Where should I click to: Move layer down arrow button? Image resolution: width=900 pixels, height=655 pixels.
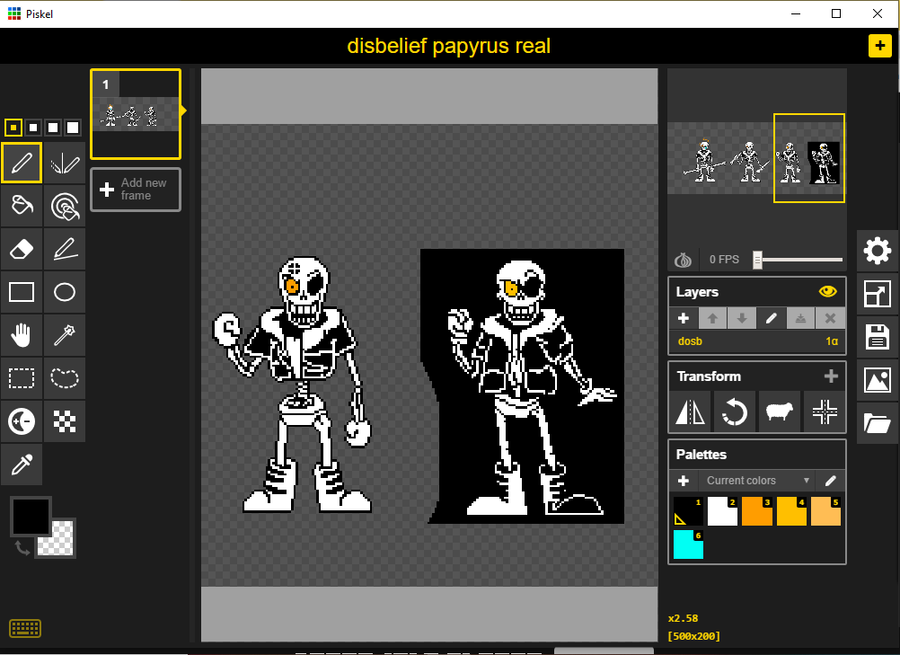pos(742,318)
